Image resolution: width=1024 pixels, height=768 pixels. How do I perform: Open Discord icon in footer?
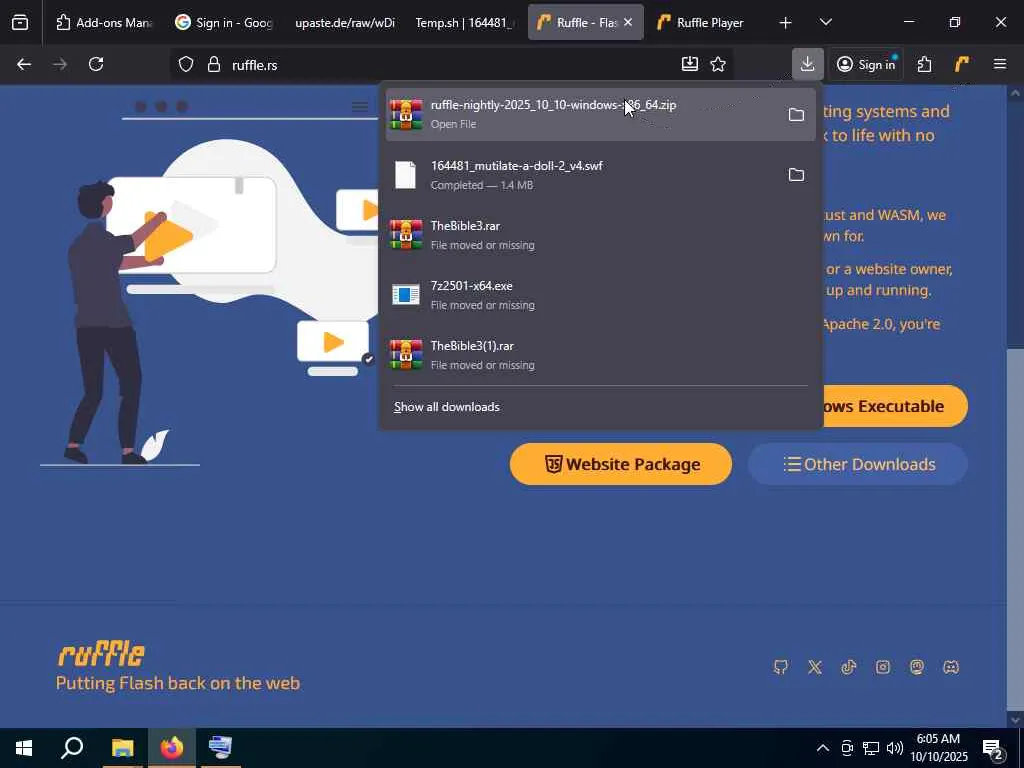[x=951, y=667]
